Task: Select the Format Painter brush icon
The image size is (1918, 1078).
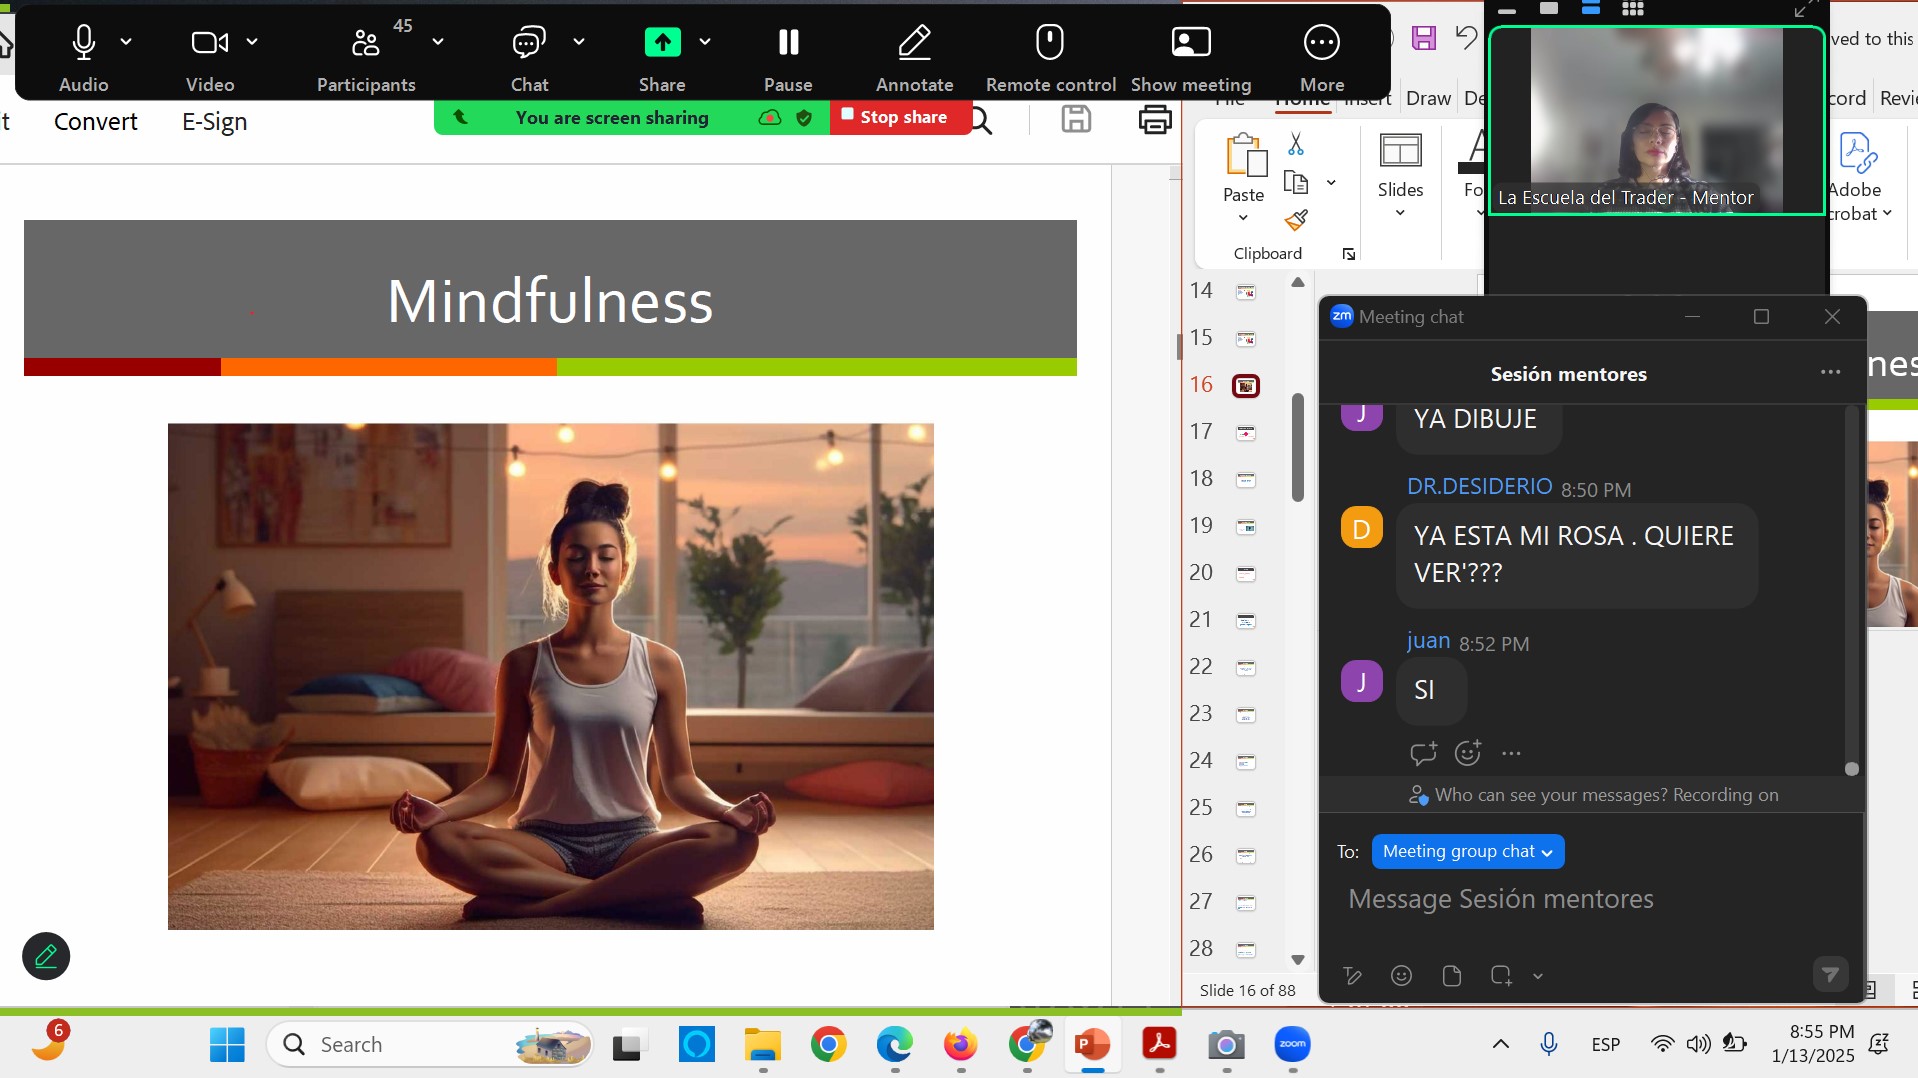Action: click(1296, 219)
